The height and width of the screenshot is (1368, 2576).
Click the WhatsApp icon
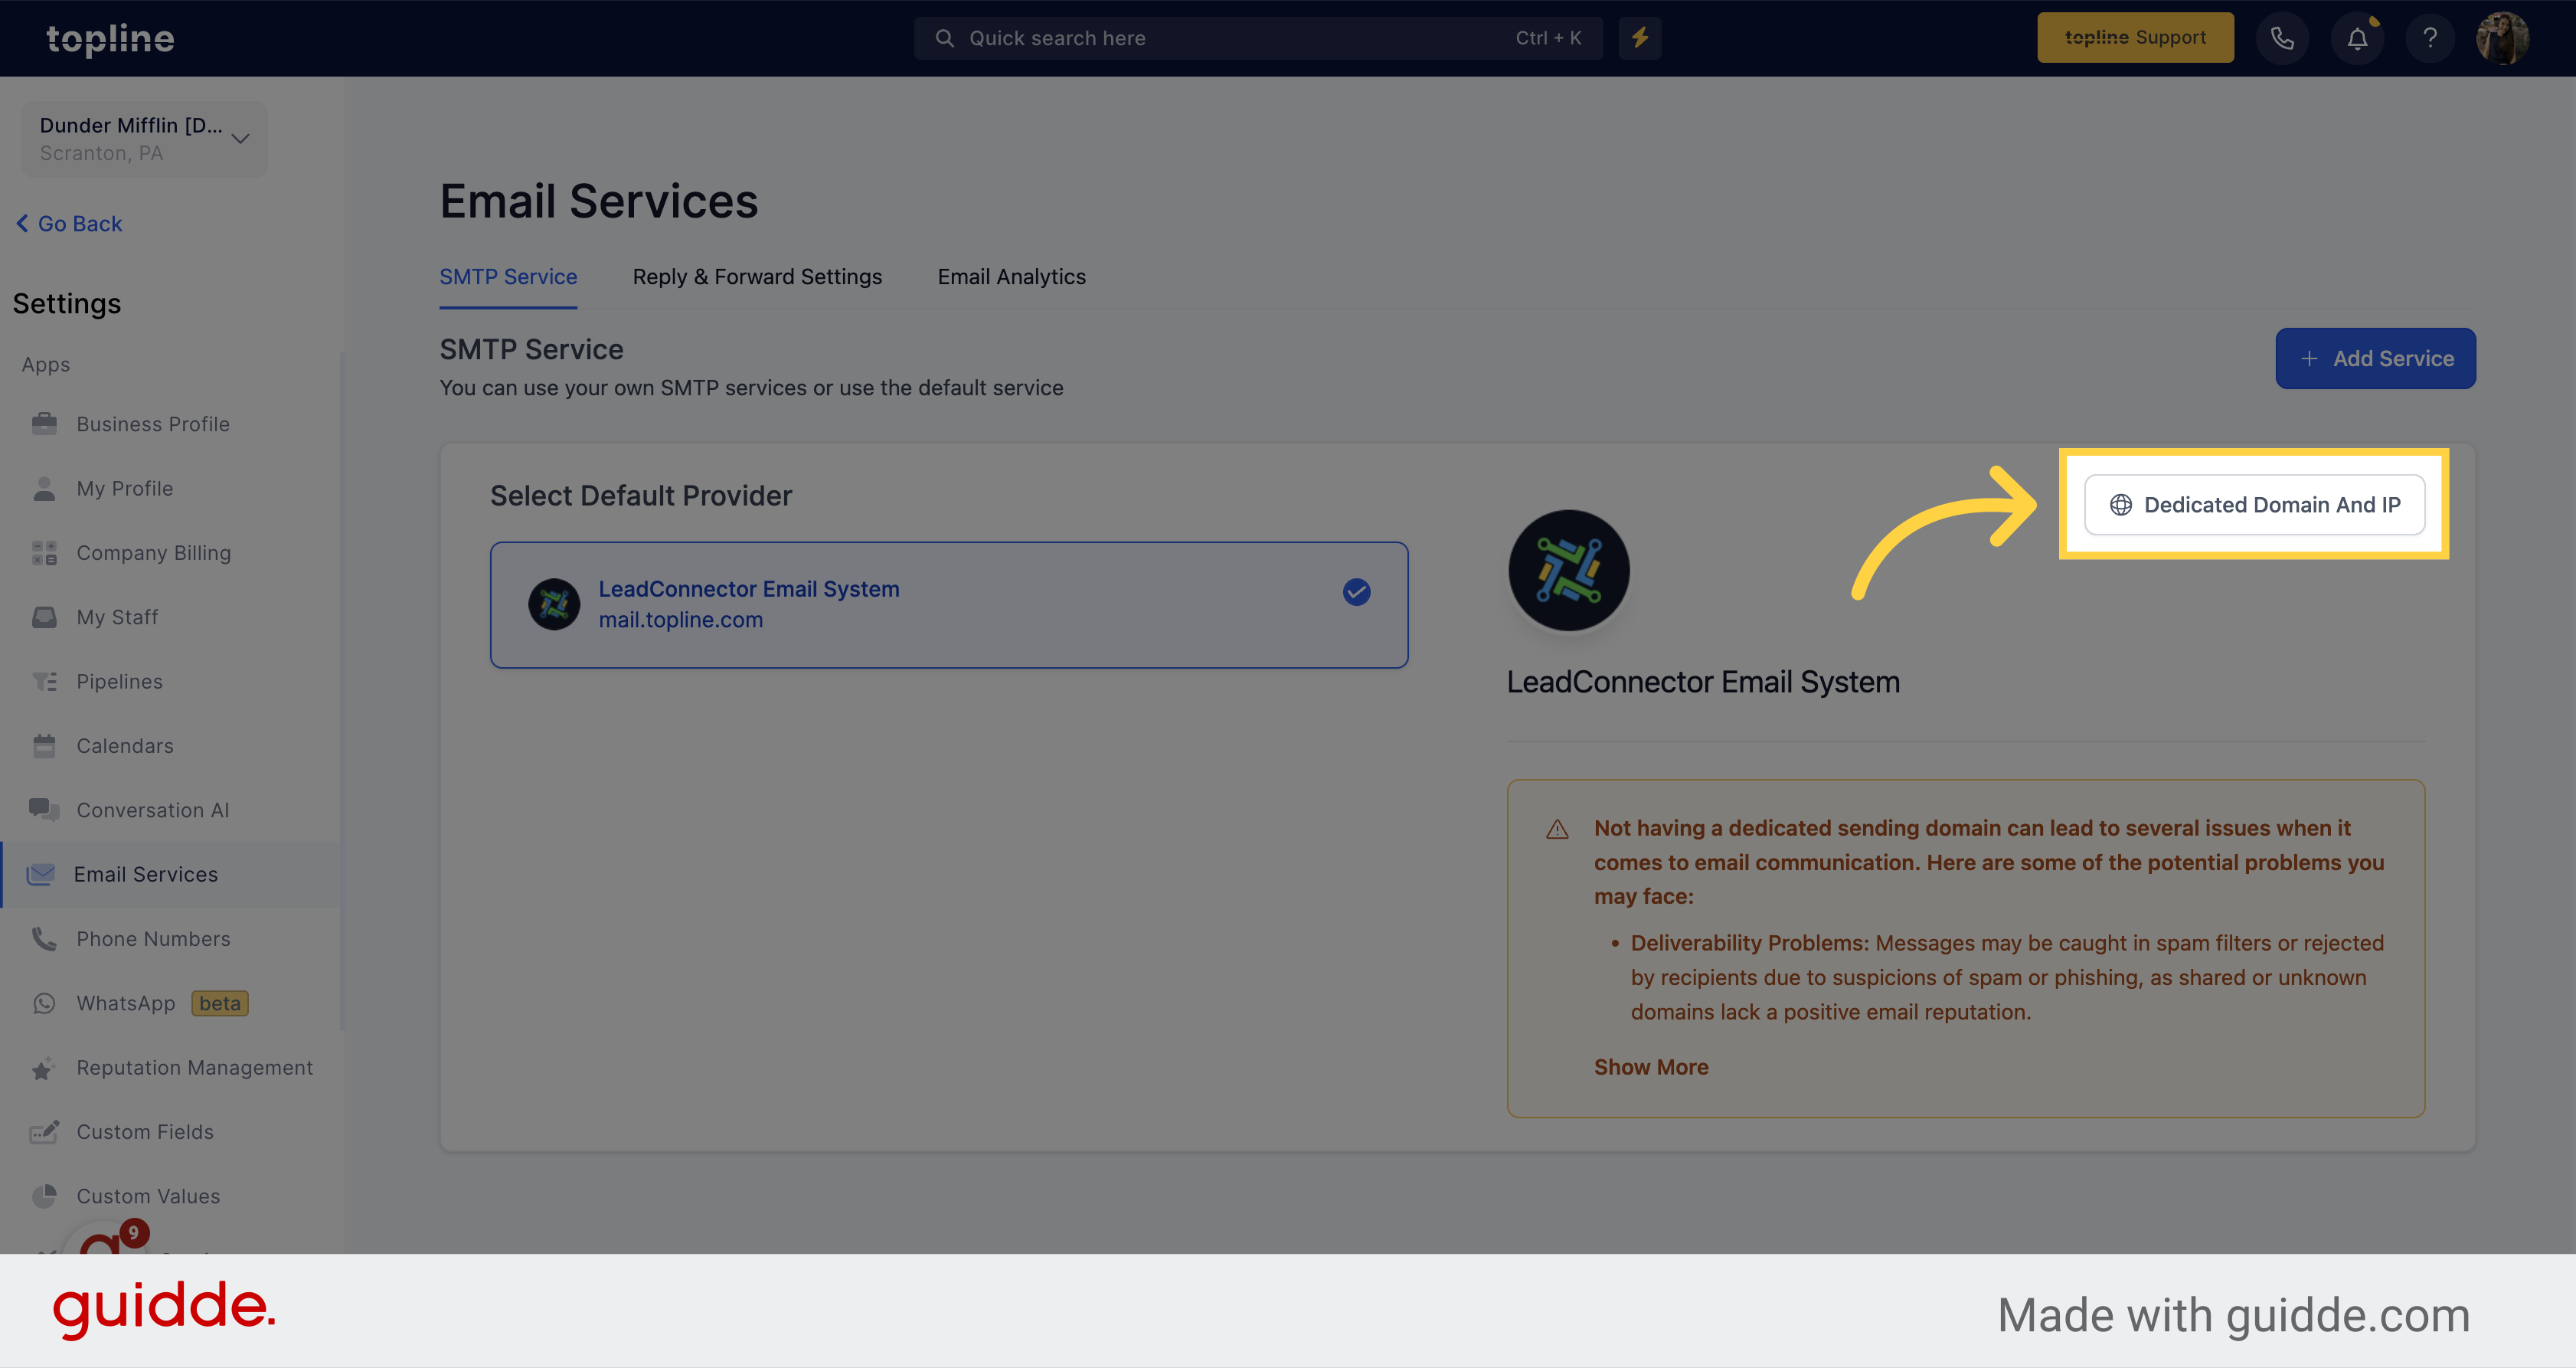click(x=44, y=1003)
